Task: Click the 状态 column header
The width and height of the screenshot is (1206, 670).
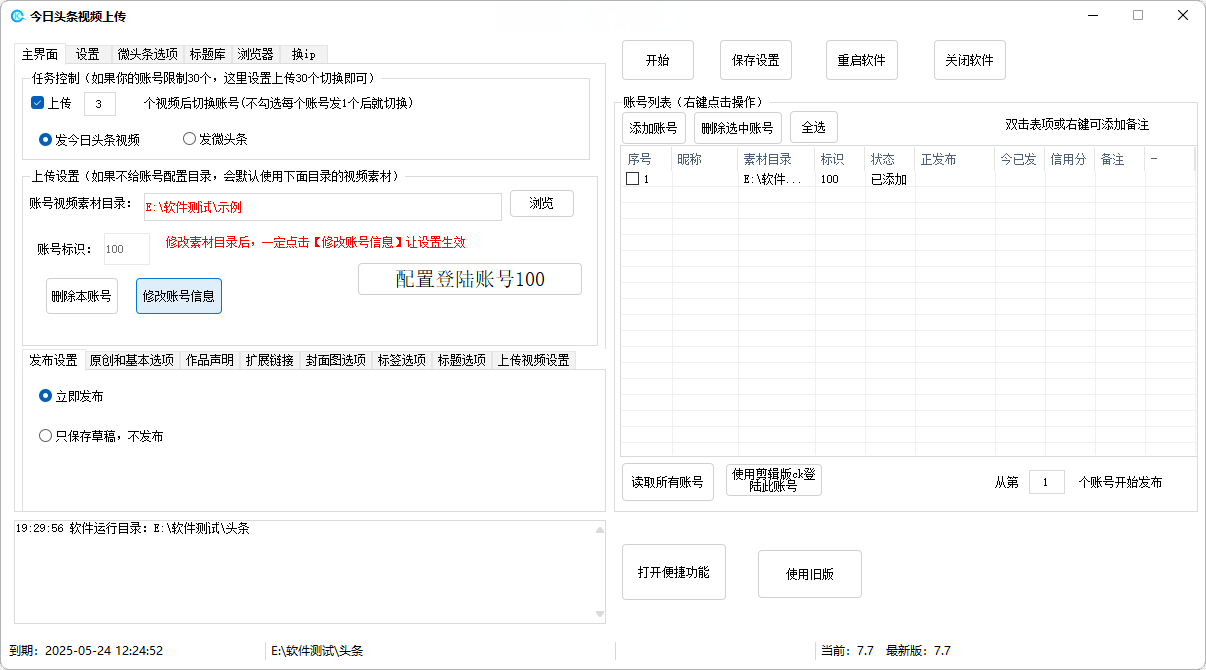Action: pyautogui.click(x=891, y=159)
